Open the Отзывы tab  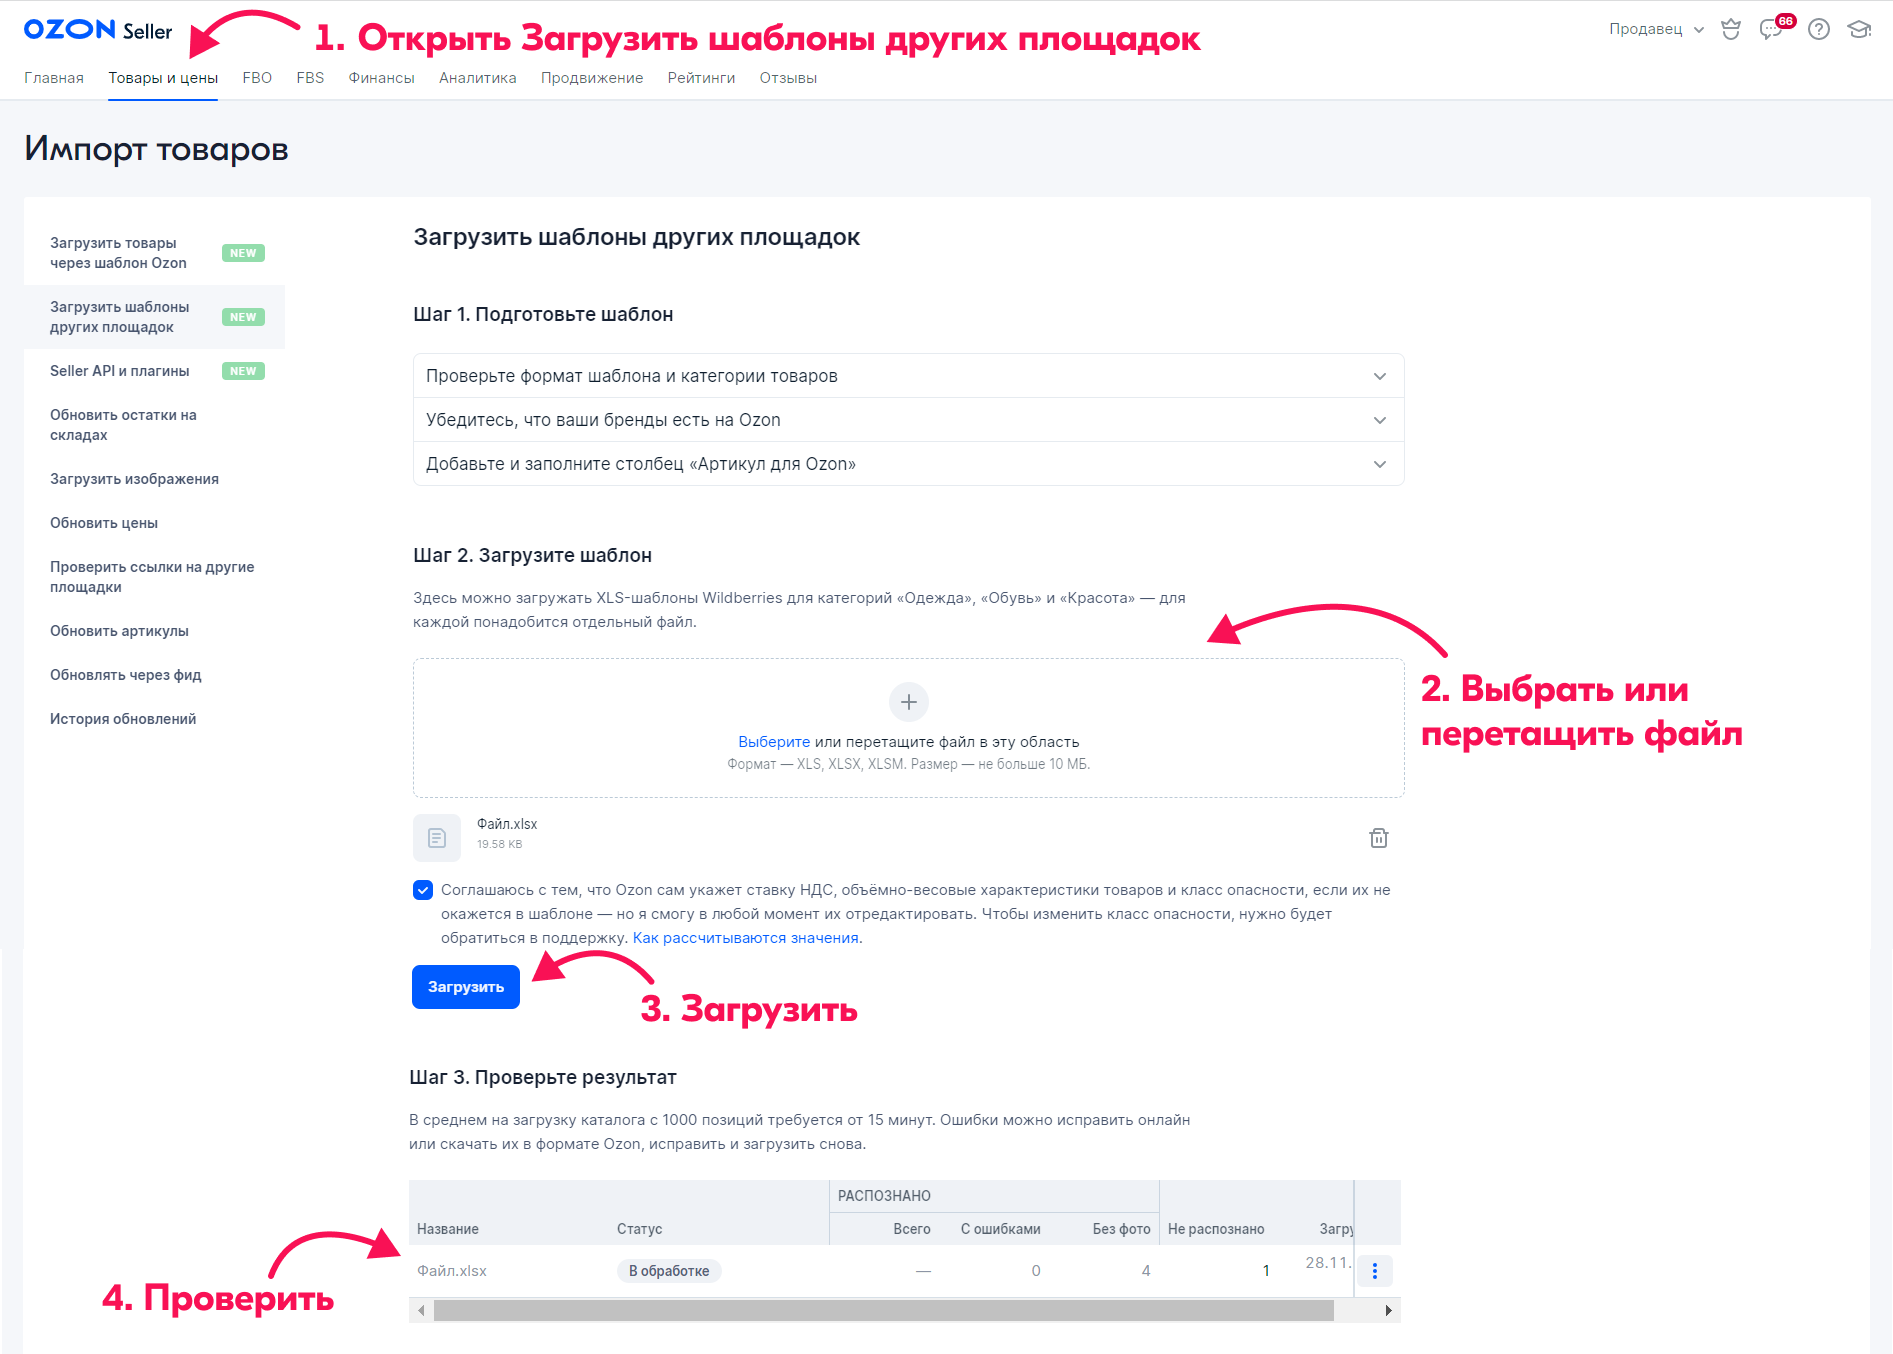point(788,78)
